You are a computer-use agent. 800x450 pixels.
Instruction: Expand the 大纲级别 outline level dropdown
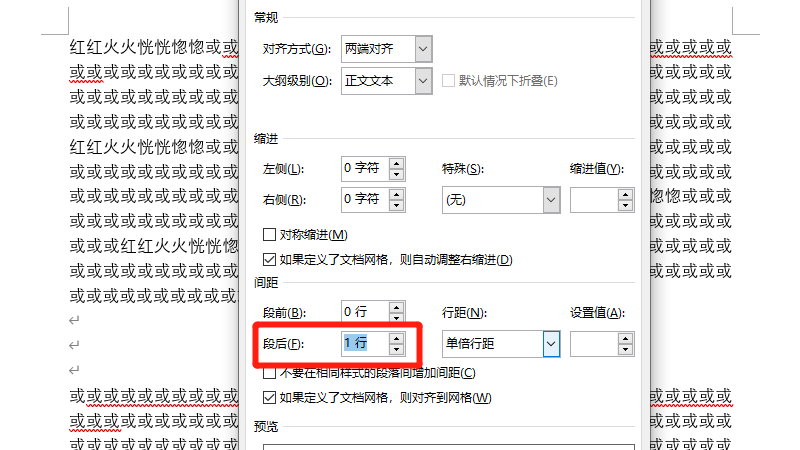(x=423, y=80)
